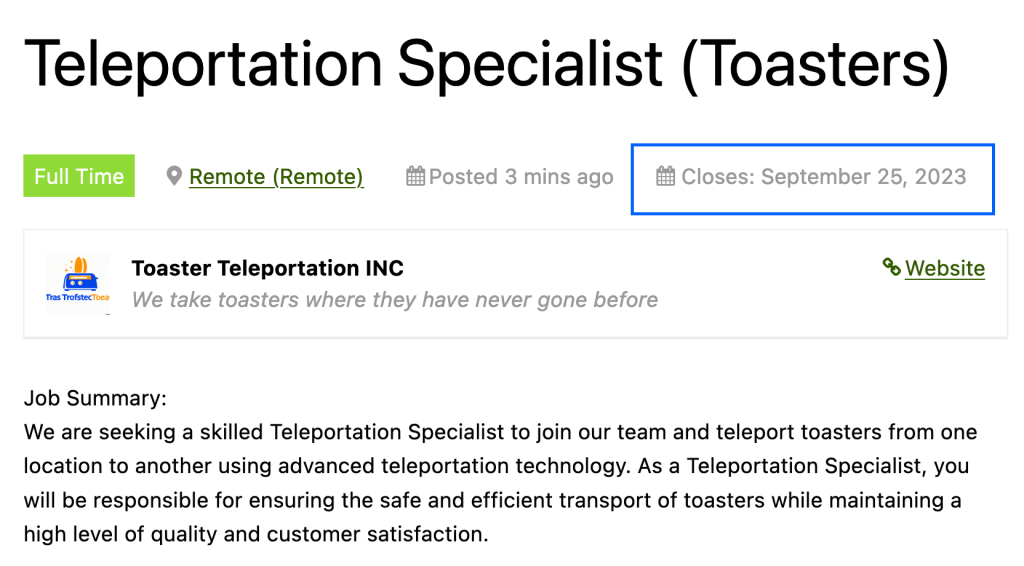Viewport: 1024px width, 566px height.
Task: Click the location pin icon
Action: pyautogui.click(x=174, y=176)
